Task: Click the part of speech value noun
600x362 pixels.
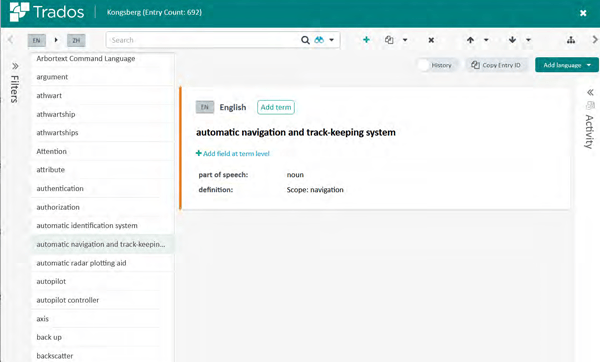Action: pos(295,175)
